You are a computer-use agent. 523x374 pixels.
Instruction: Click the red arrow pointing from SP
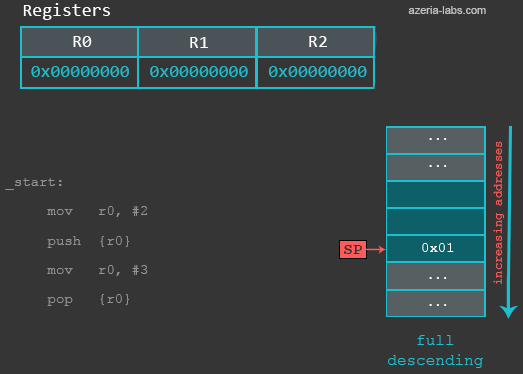coord(376,249)
